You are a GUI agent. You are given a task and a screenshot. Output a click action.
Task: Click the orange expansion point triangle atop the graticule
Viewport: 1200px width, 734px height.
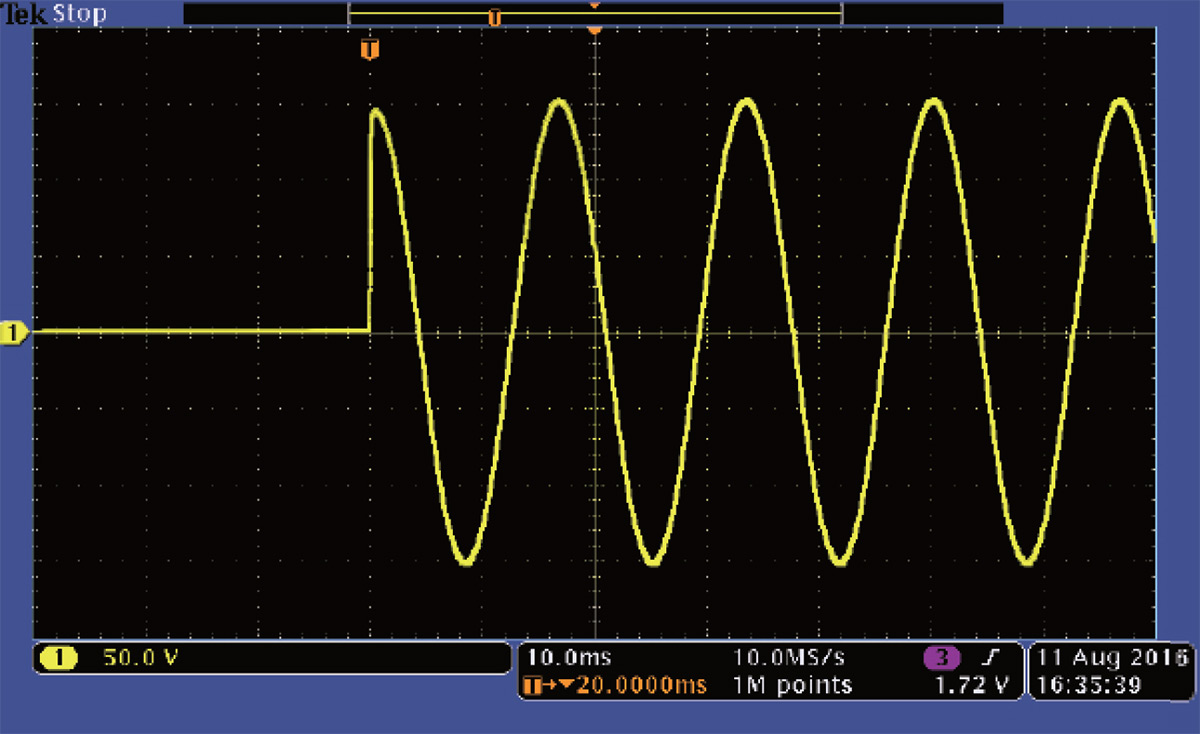tap(595, 31)
